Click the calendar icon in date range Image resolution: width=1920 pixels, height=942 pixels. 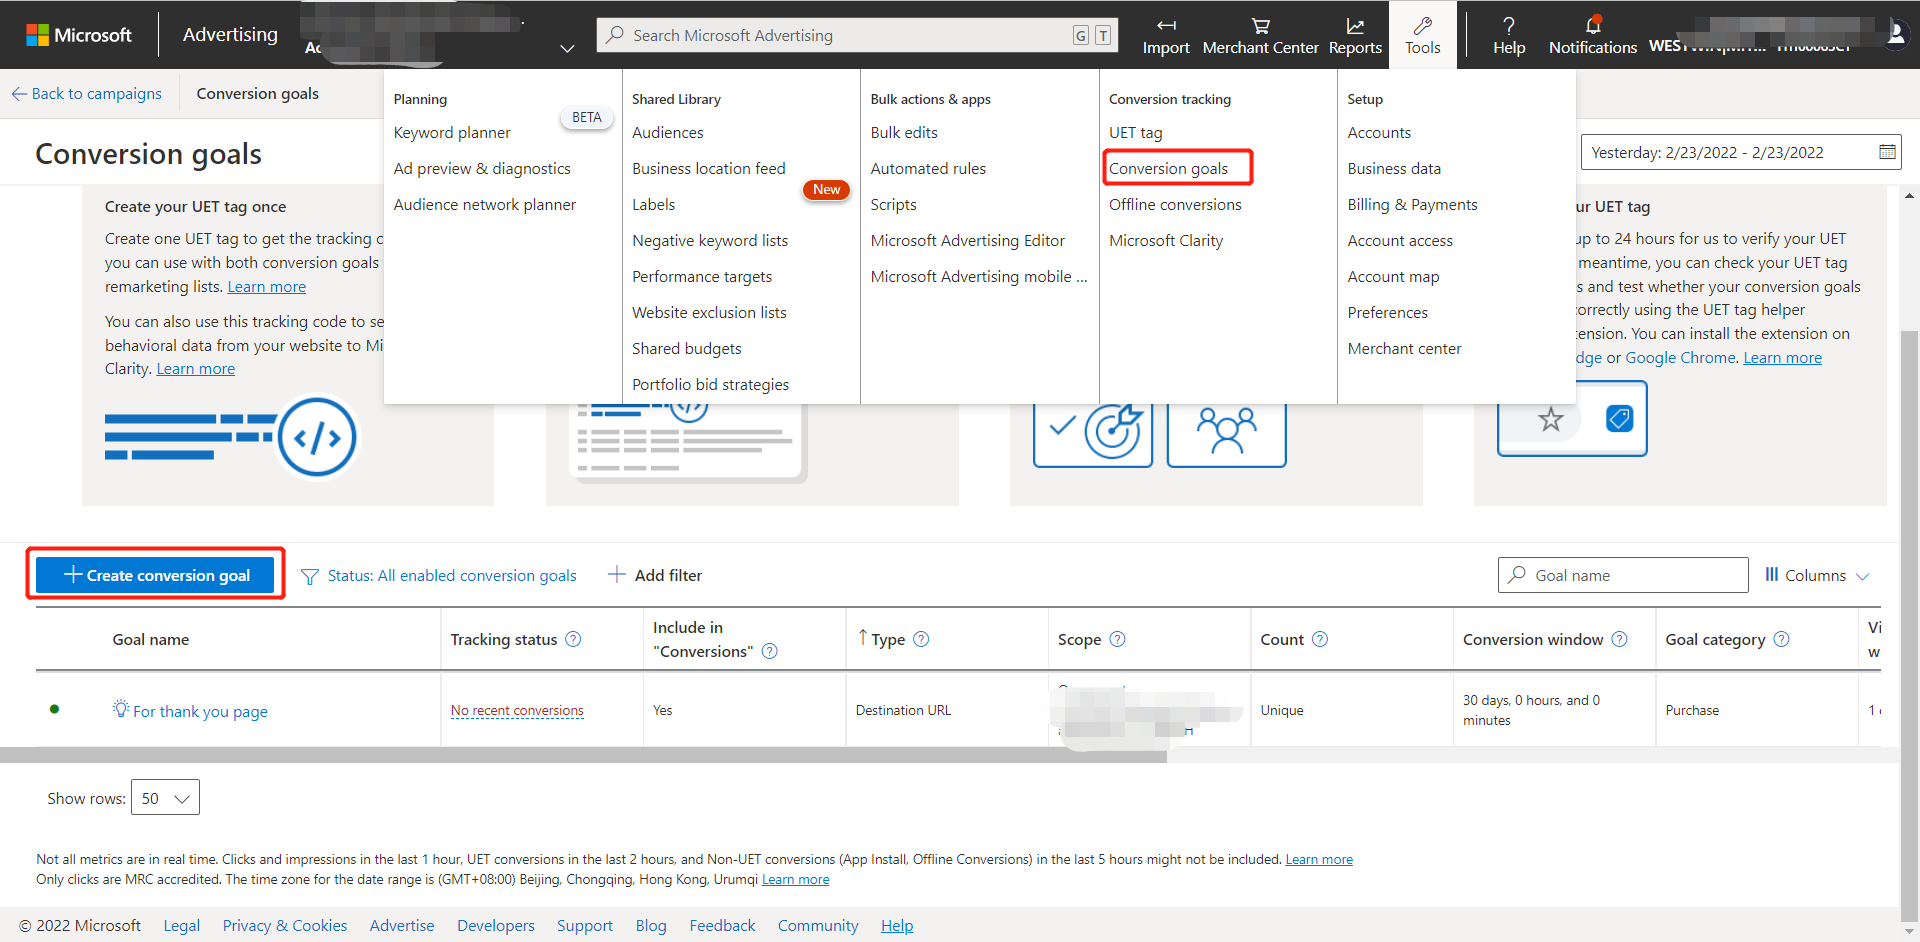[x=1887, y=152]
